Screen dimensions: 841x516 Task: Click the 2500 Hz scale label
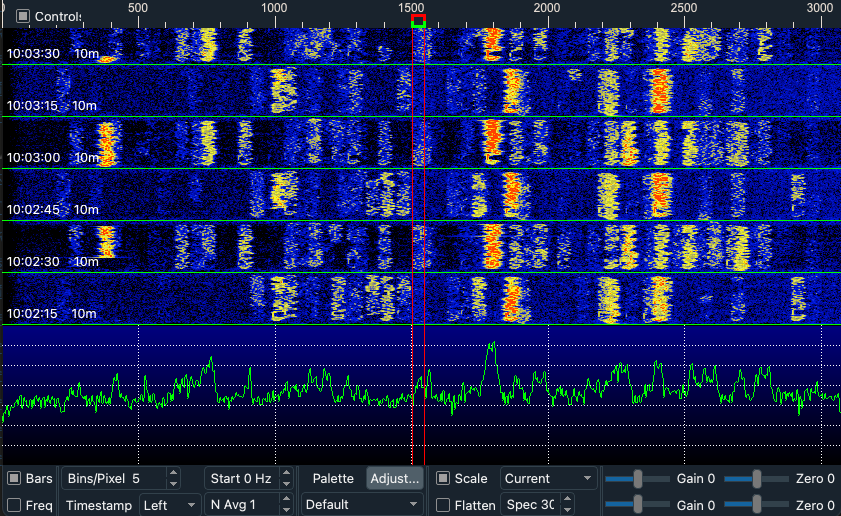[684, 8]
